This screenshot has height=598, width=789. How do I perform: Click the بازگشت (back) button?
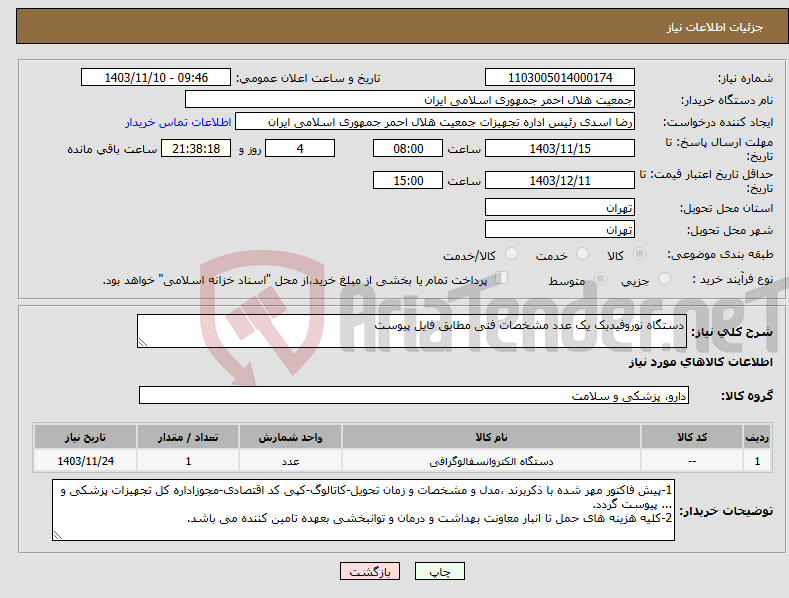coord(370,571)
